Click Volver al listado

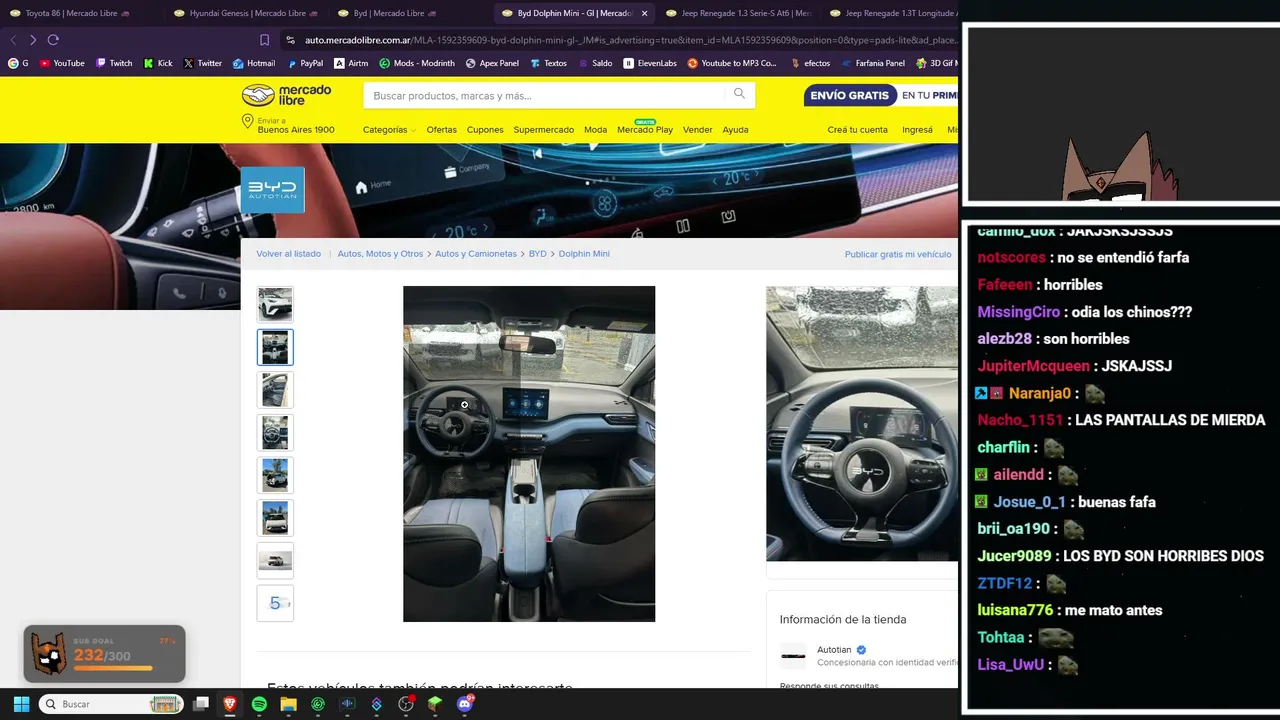click(289, 254)
